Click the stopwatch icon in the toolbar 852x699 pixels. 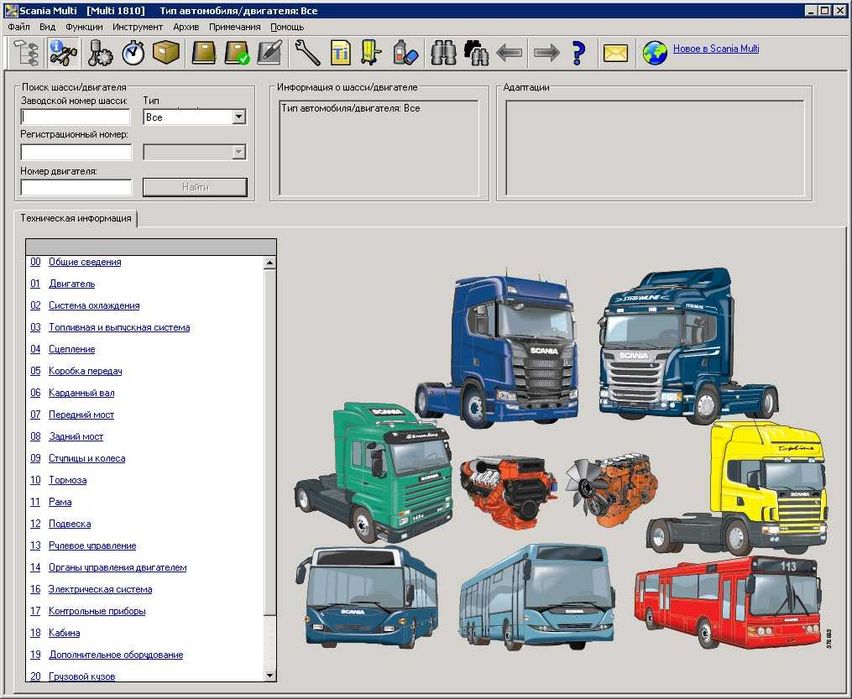[134, 52]
